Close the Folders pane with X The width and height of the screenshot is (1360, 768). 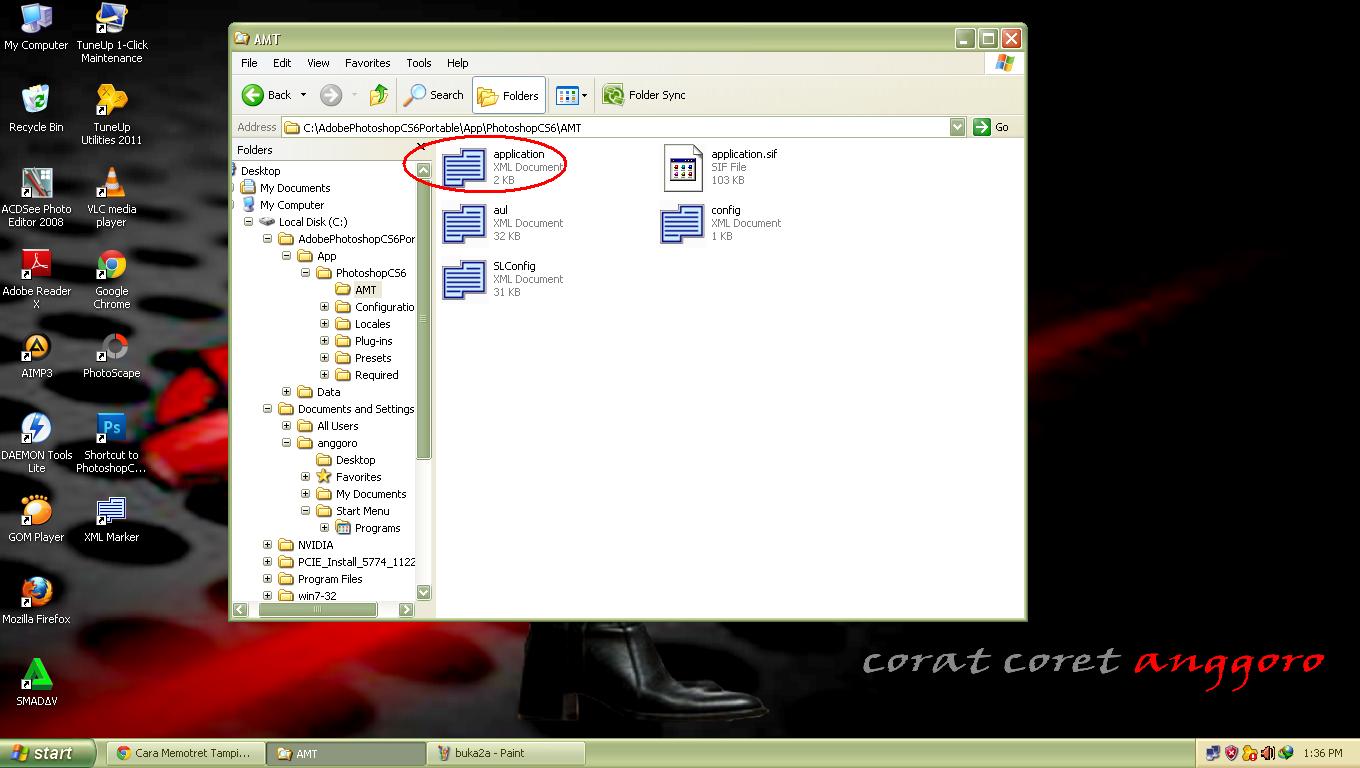coord(421,146)
